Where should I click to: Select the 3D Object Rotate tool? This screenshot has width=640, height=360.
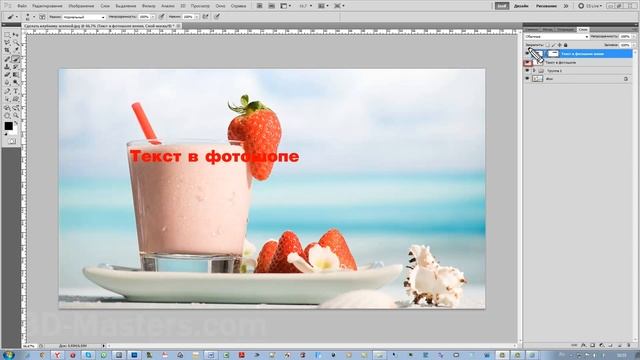point(7,108)
